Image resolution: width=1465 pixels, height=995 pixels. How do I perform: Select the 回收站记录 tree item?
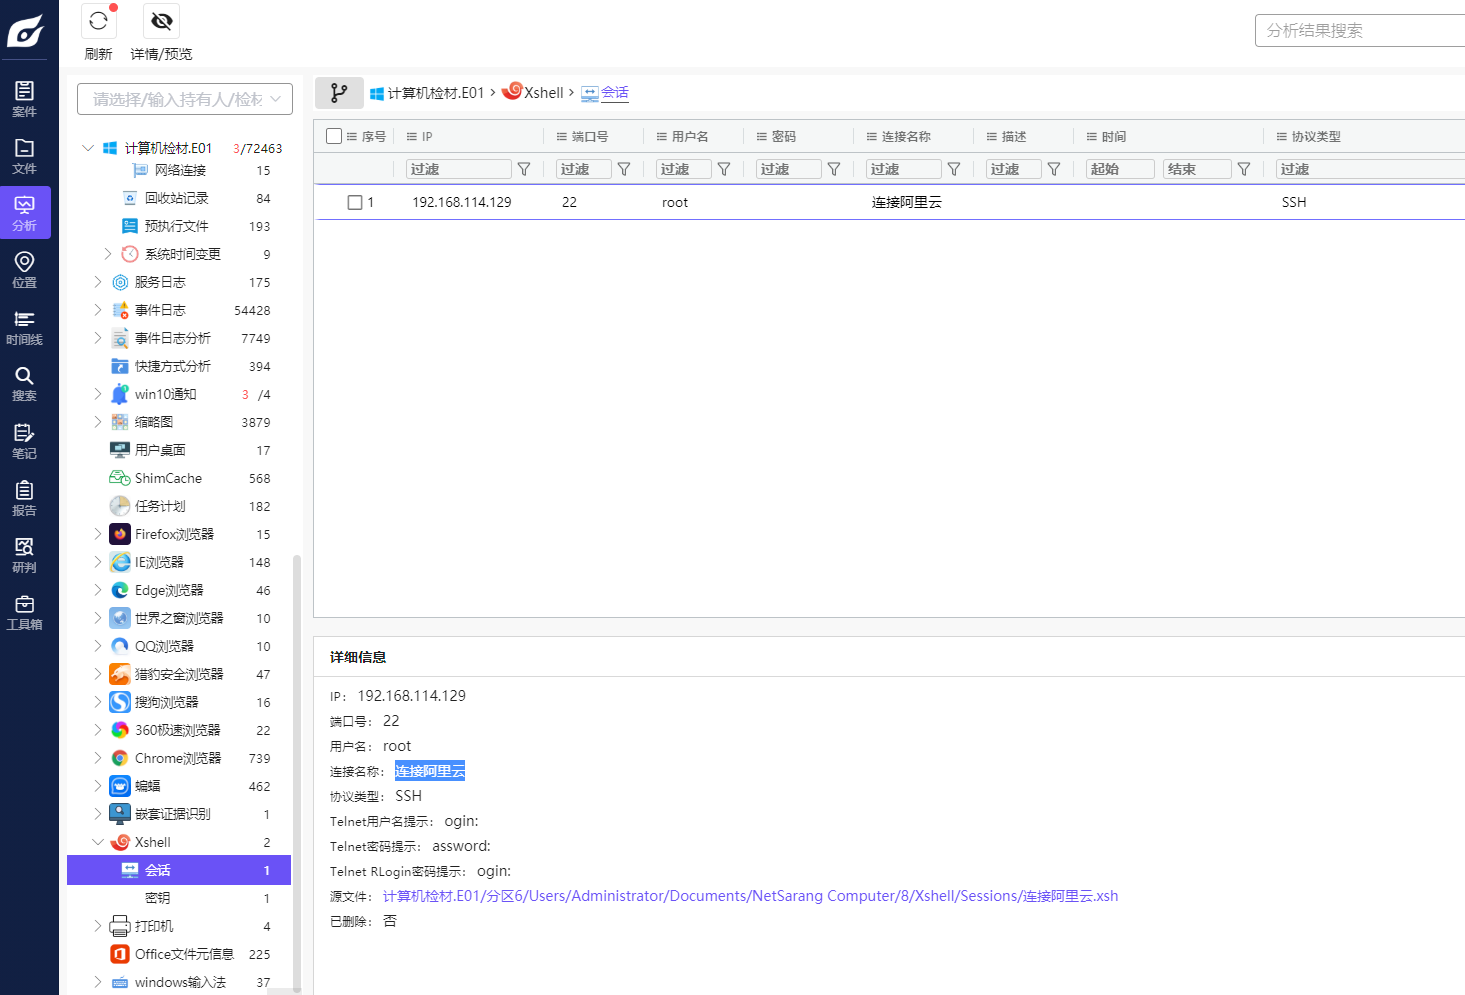[x=179, y=198]
